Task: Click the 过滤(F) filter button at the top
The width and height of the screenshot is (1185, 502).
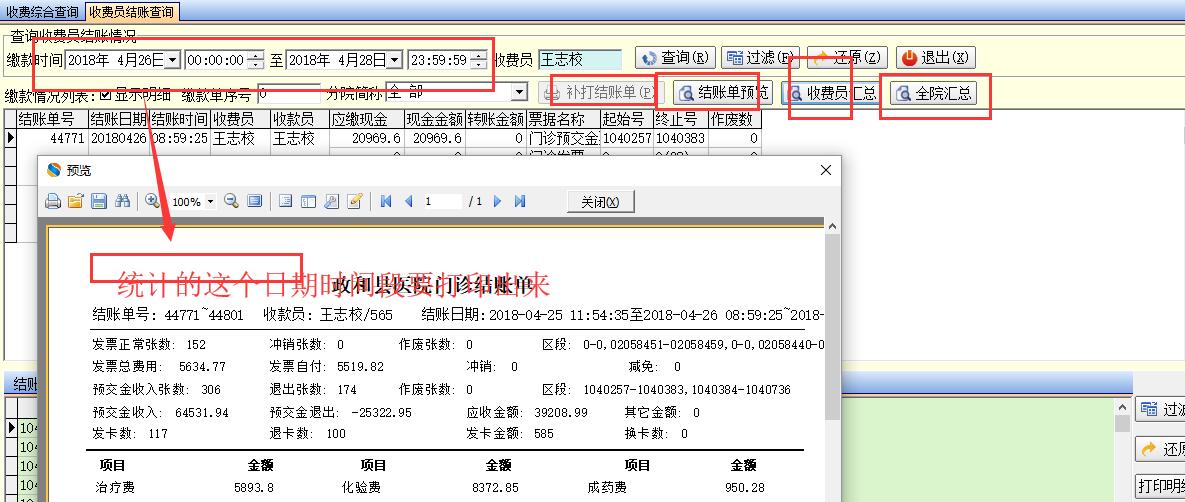Action: (760, 57)
